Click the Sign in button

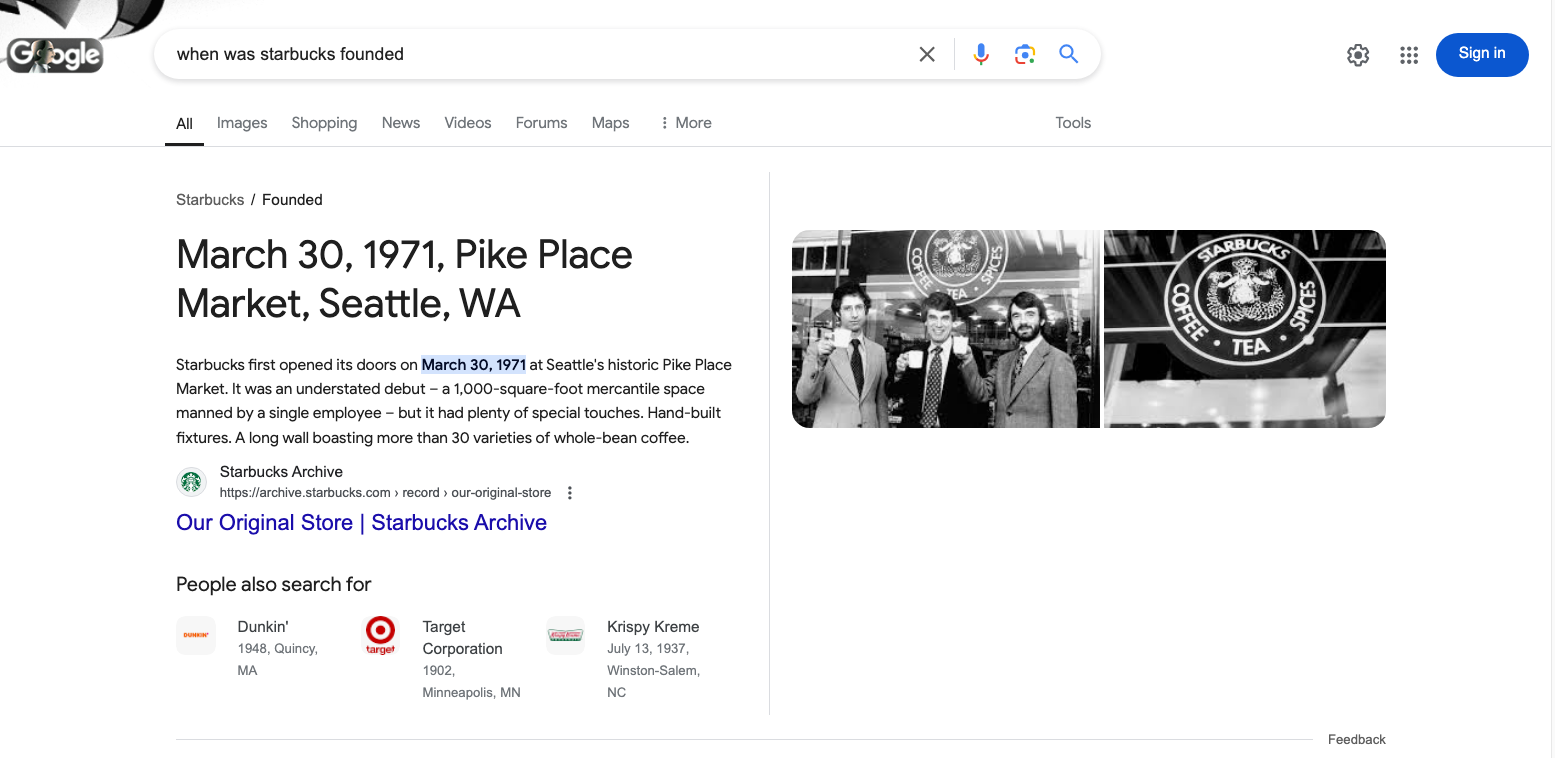point(1482,54)
